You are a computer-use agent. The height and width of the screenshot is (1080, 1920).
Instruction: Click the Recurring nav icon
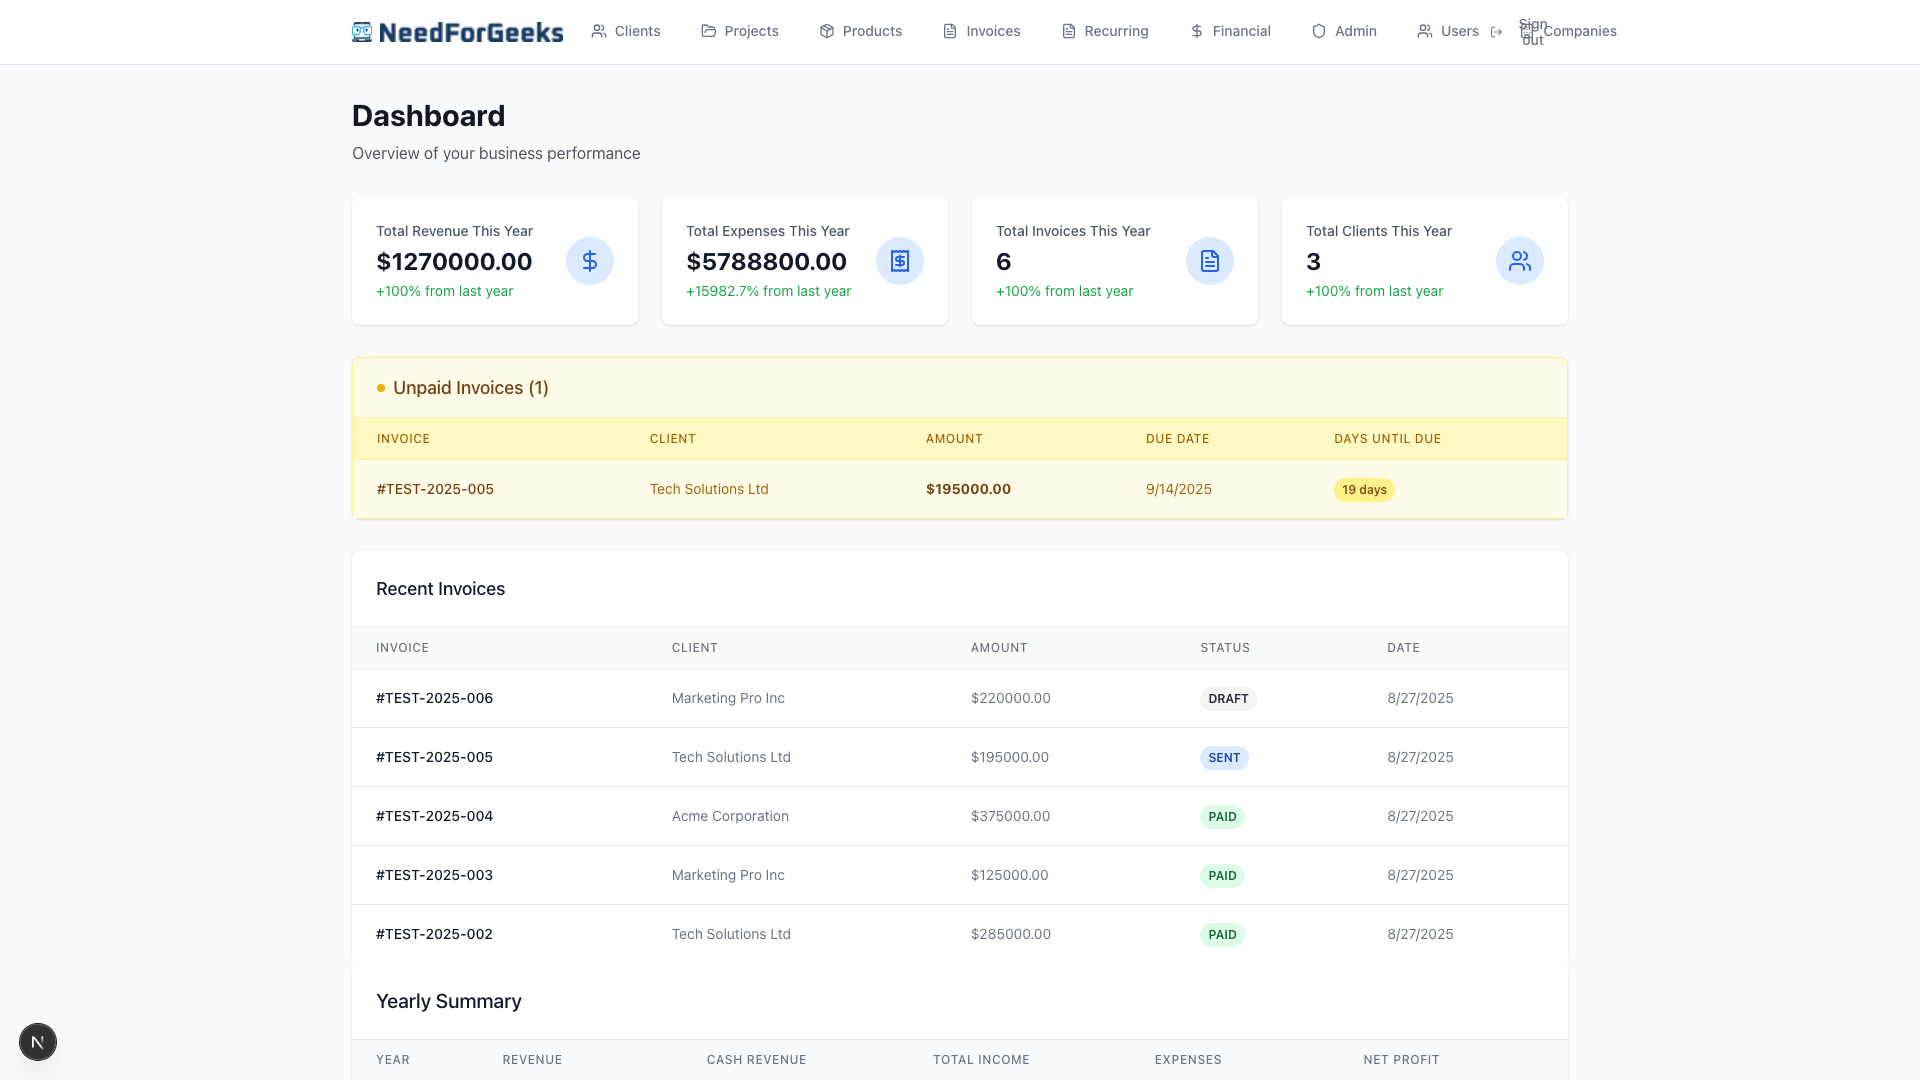[x=1066, y=31]
